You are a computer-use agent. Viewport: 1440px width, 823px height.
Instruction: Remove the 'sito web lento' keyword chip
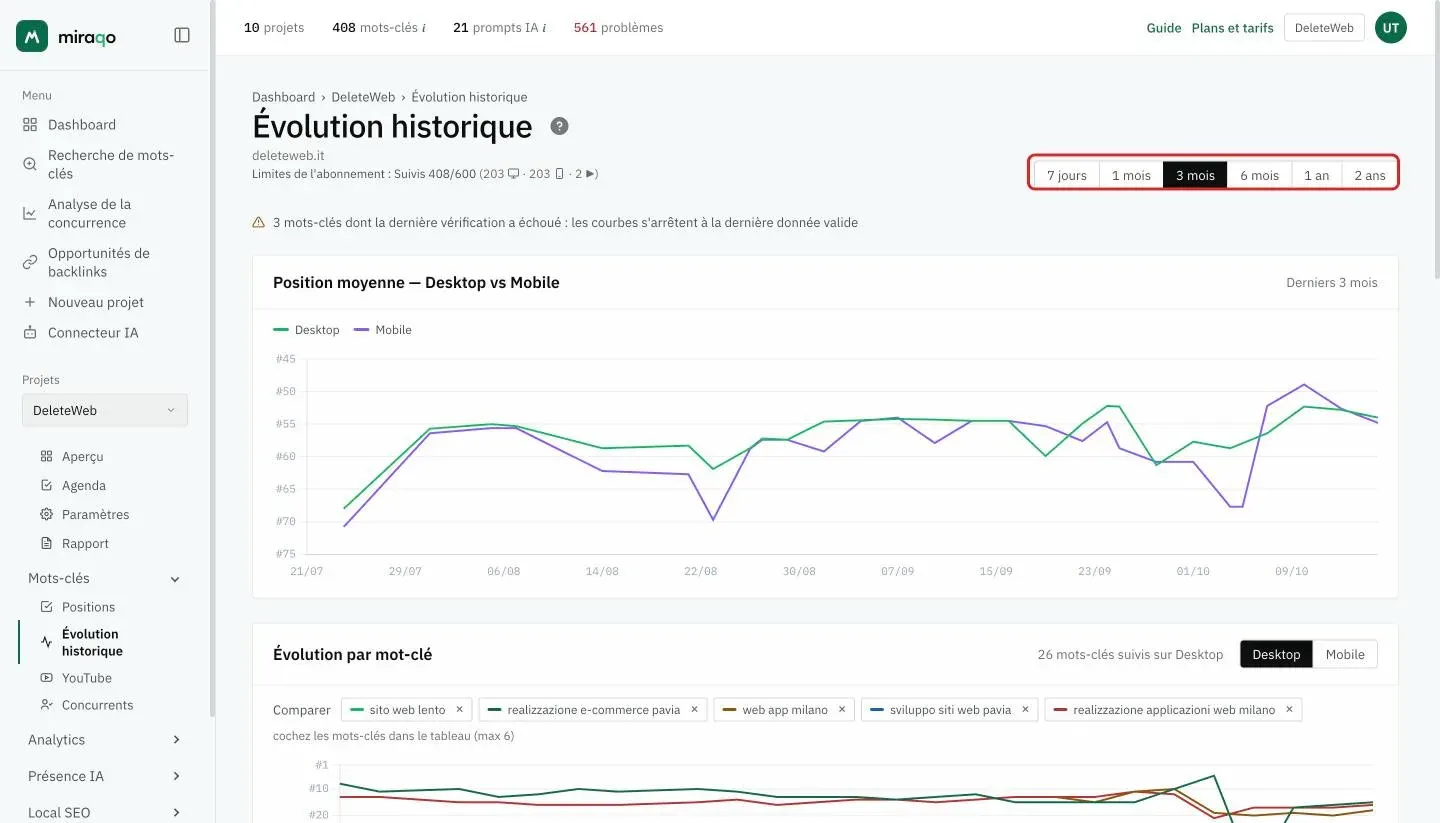459,710
